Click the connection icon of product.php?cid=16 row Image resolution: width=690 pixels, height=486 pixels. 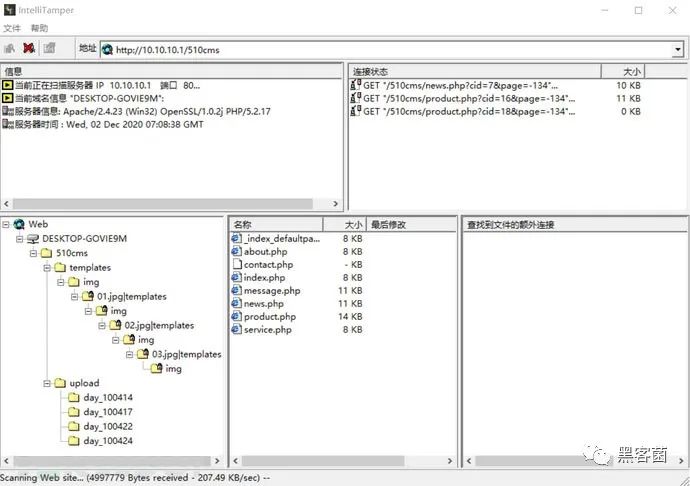point(356,98)
